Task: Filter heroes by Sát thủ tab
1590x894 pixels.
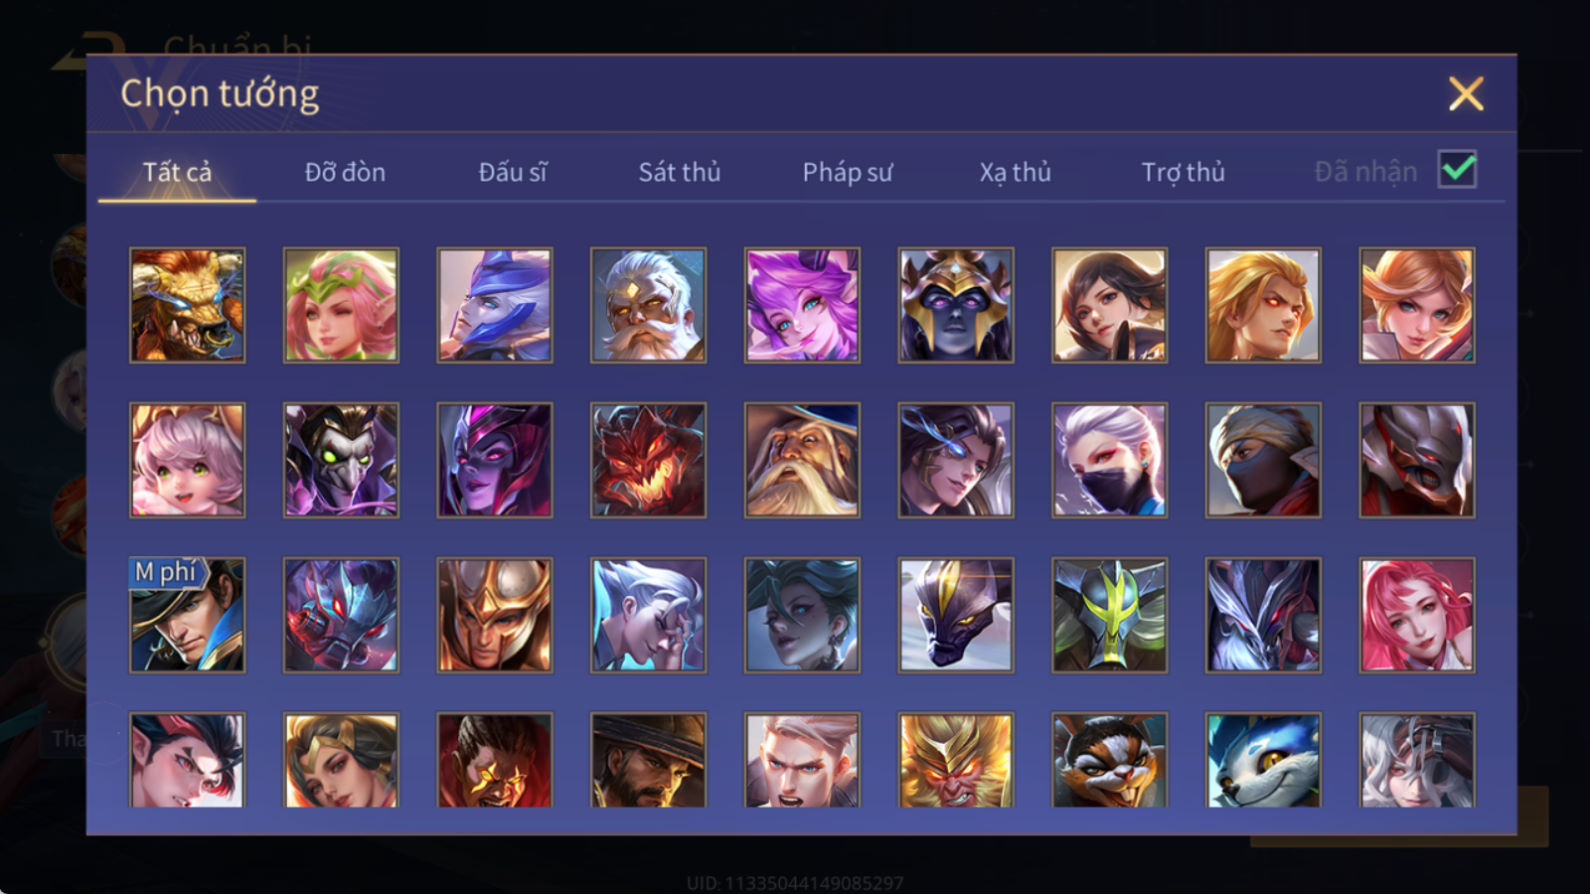Action: click(x=680, y=172)
